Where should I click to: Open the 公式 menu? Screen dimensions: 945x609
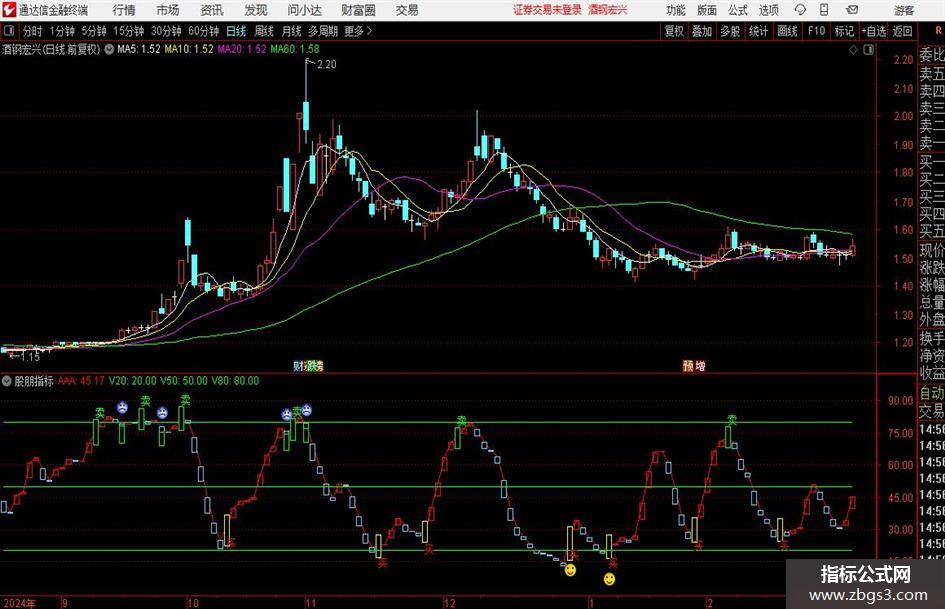(738, 10)
